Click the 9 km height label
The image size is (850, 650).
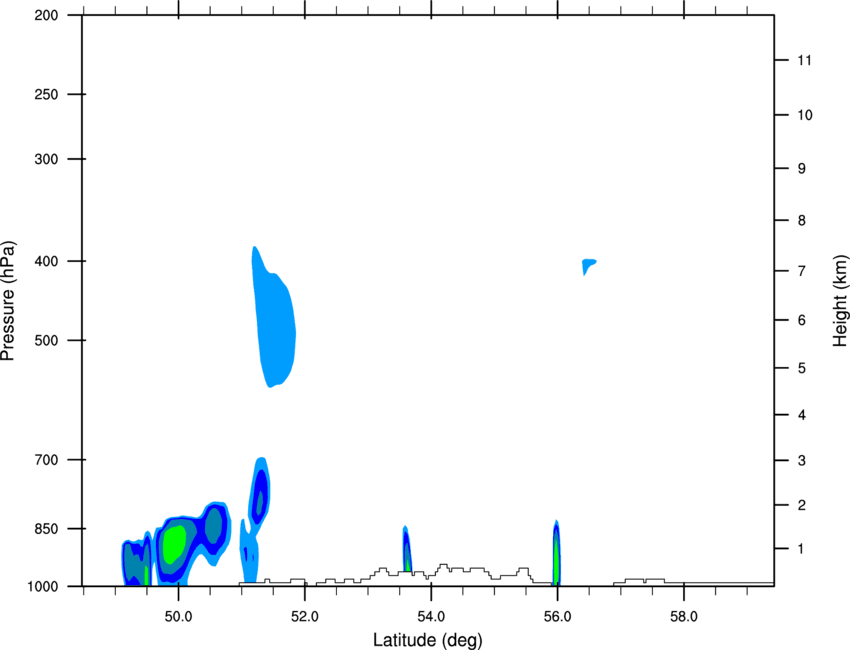click(x=802, y=169)
